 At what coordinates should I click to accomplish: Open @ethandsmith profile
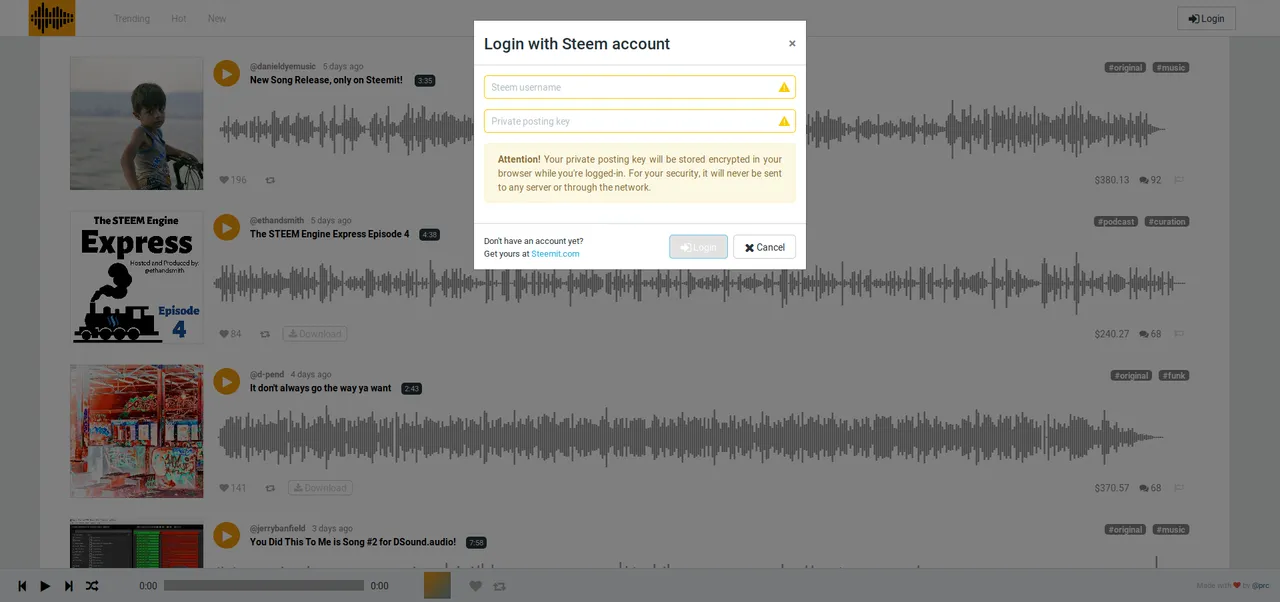(x=277, y=220)
